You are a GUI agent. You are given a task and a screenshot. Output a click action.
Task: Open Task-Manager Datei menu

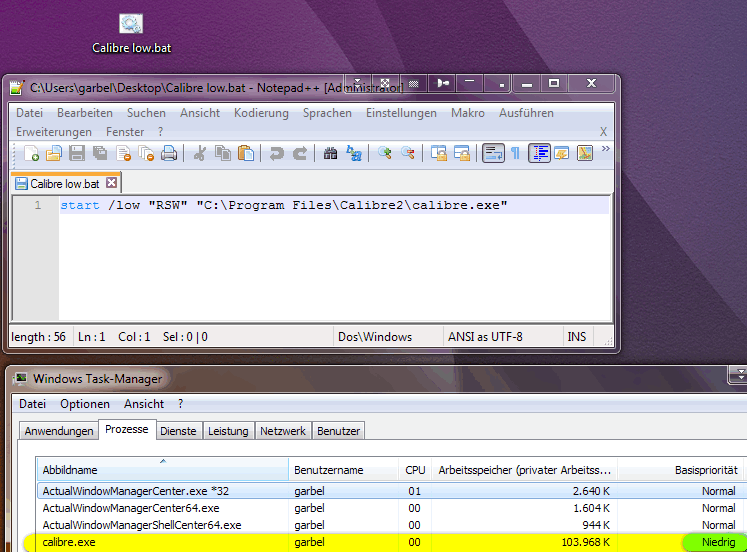(32, 404)
